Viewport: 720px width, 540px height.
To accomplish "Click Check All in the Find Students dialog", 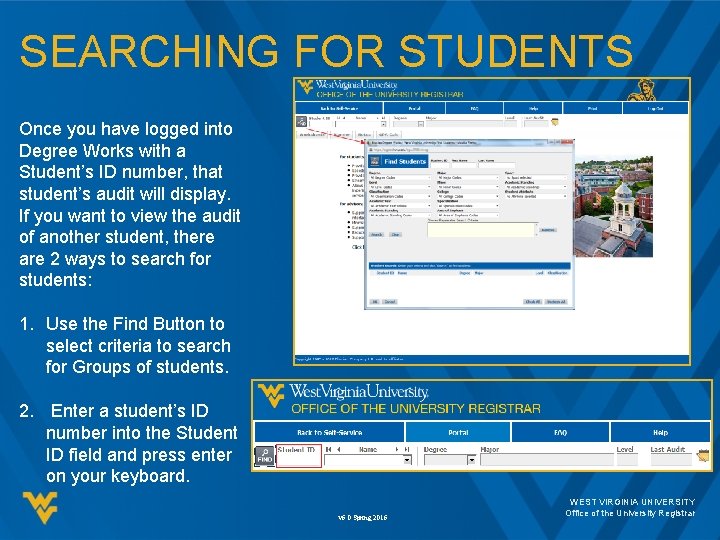I will coord(533,302).
